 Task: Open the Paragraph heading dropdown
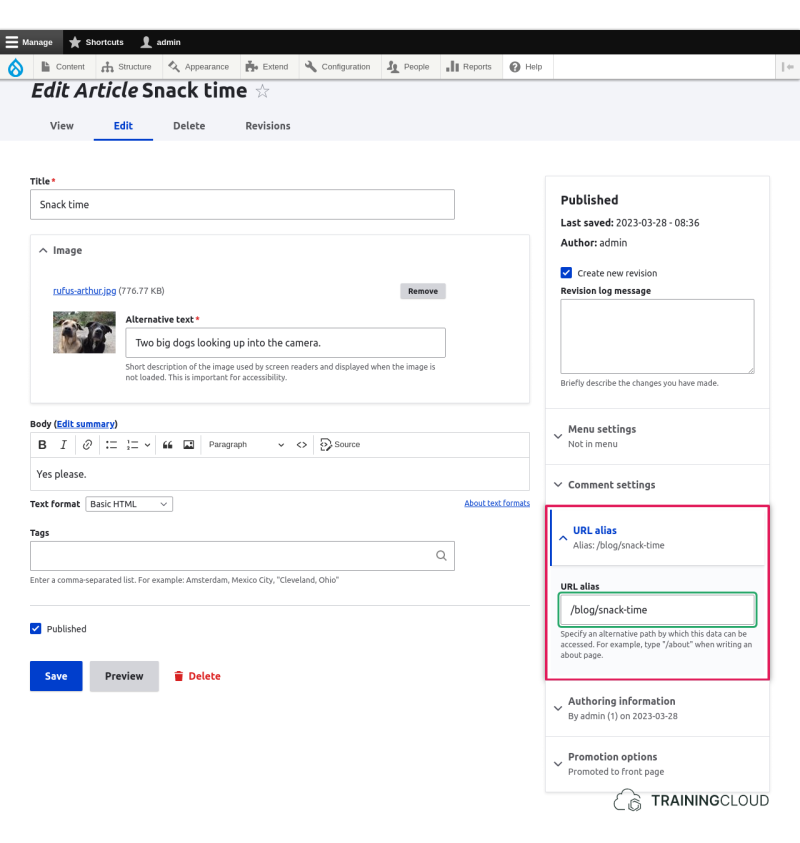[246, 445]
